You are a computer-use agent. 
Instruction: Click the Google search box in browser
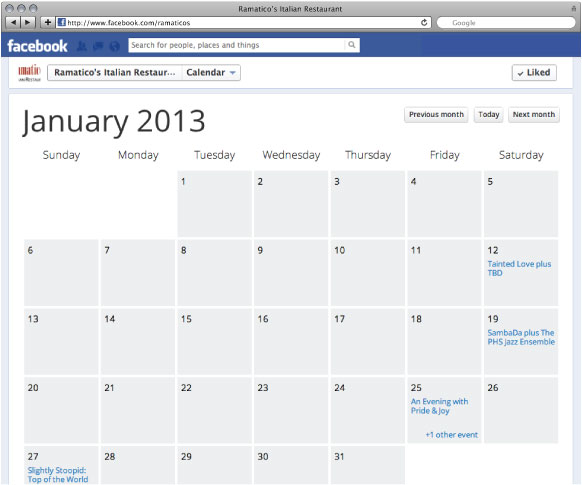(x=506, y=23)
